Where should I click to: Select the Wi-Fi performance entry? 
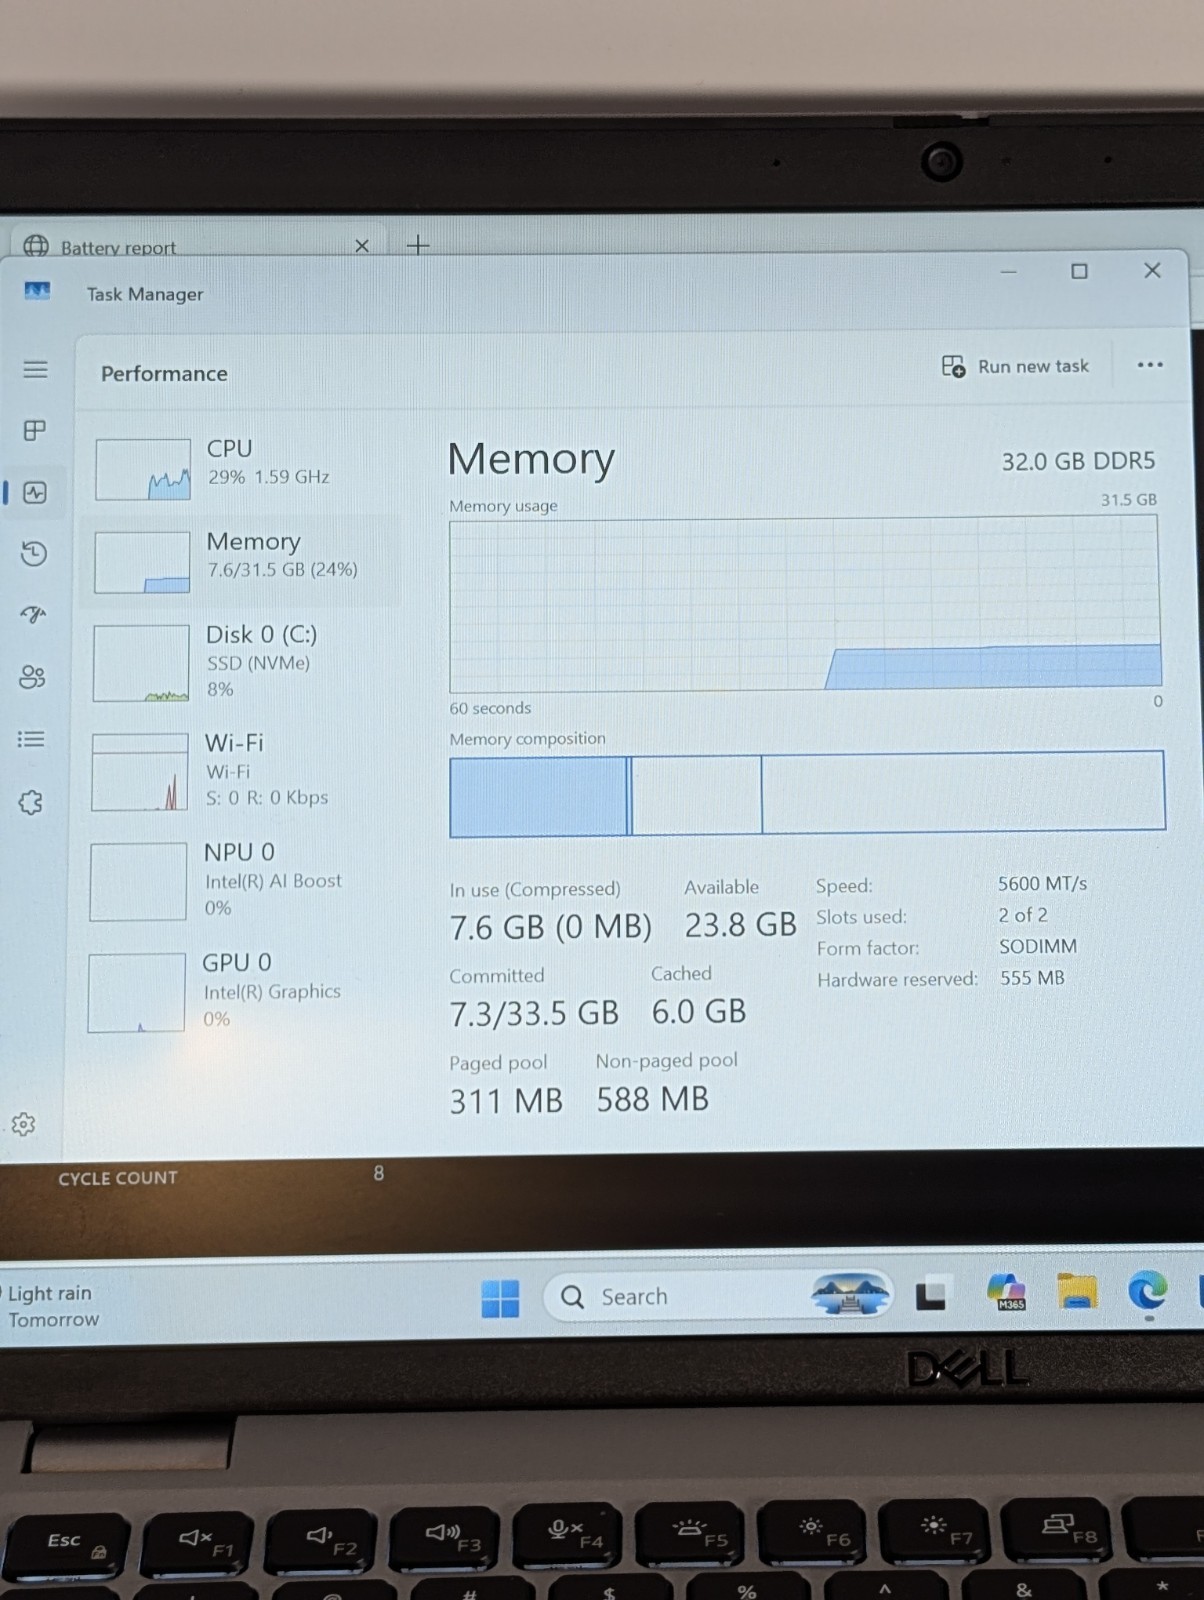click(x=240, y=770)
